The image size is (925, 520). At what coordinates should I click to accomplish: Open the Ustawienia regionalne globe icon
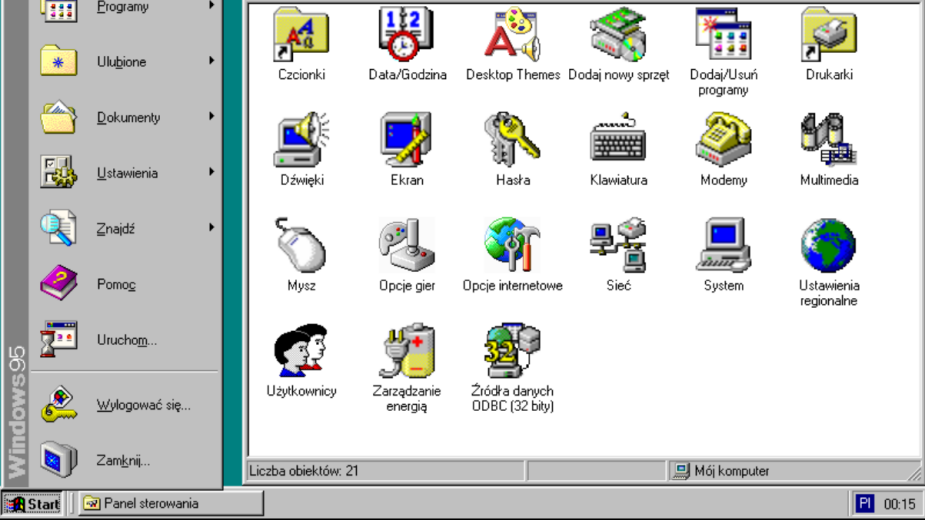pos(829,246)
